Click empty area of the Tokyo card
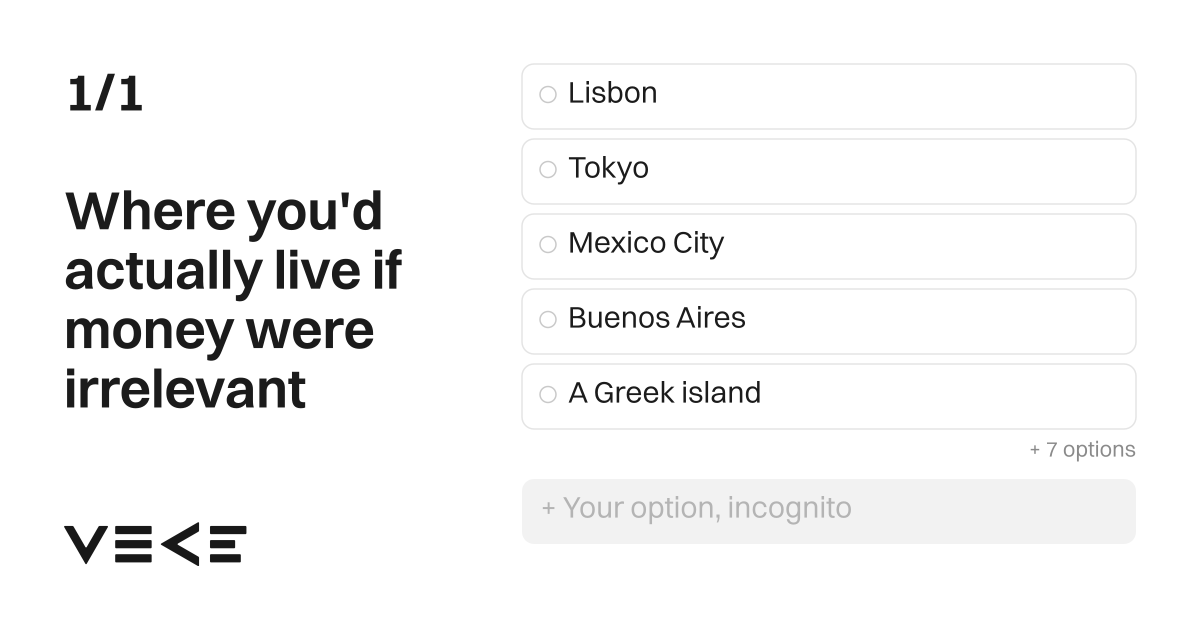The height and width of the screenshot is (630, 1200). pos(900,171)
